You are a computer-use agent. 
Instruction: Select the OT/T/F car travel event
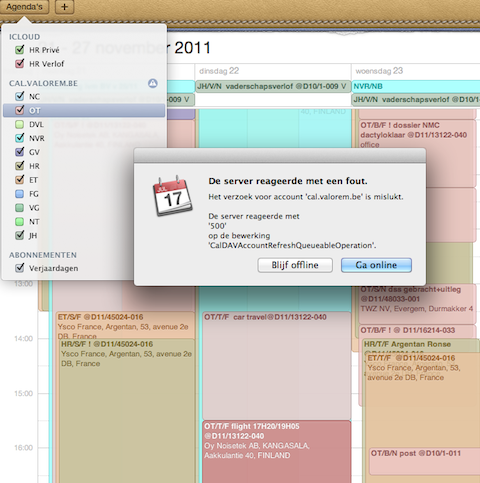click(276, 366)
